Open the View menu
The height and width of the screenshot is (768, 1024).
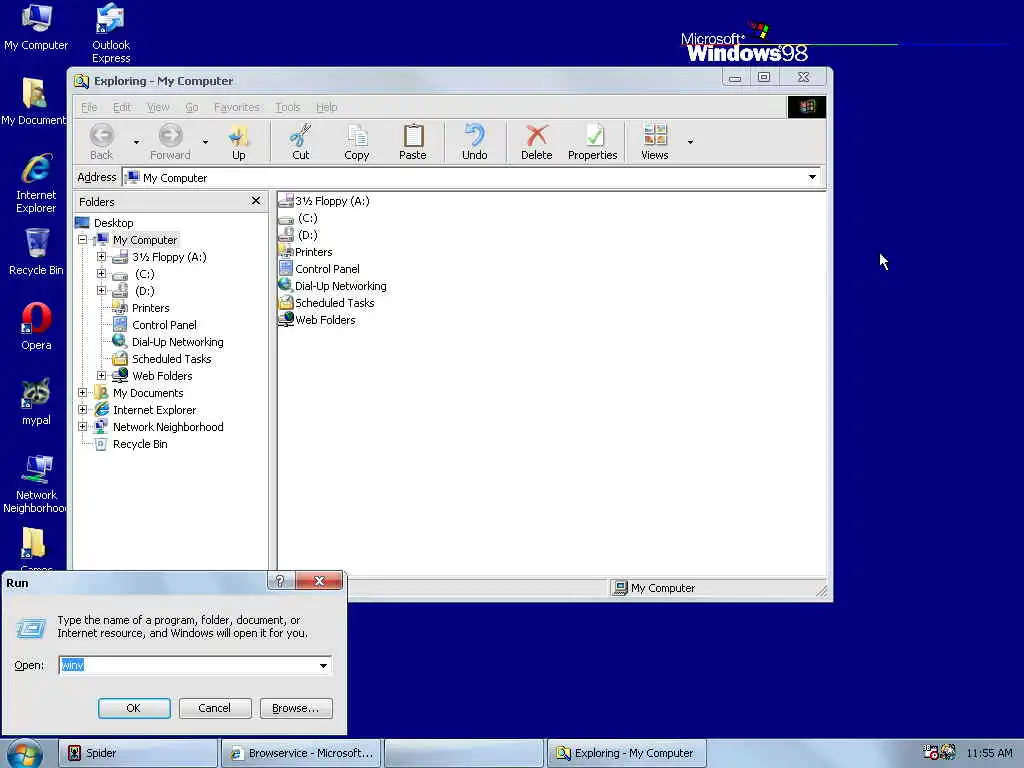[x=158, y=107]
